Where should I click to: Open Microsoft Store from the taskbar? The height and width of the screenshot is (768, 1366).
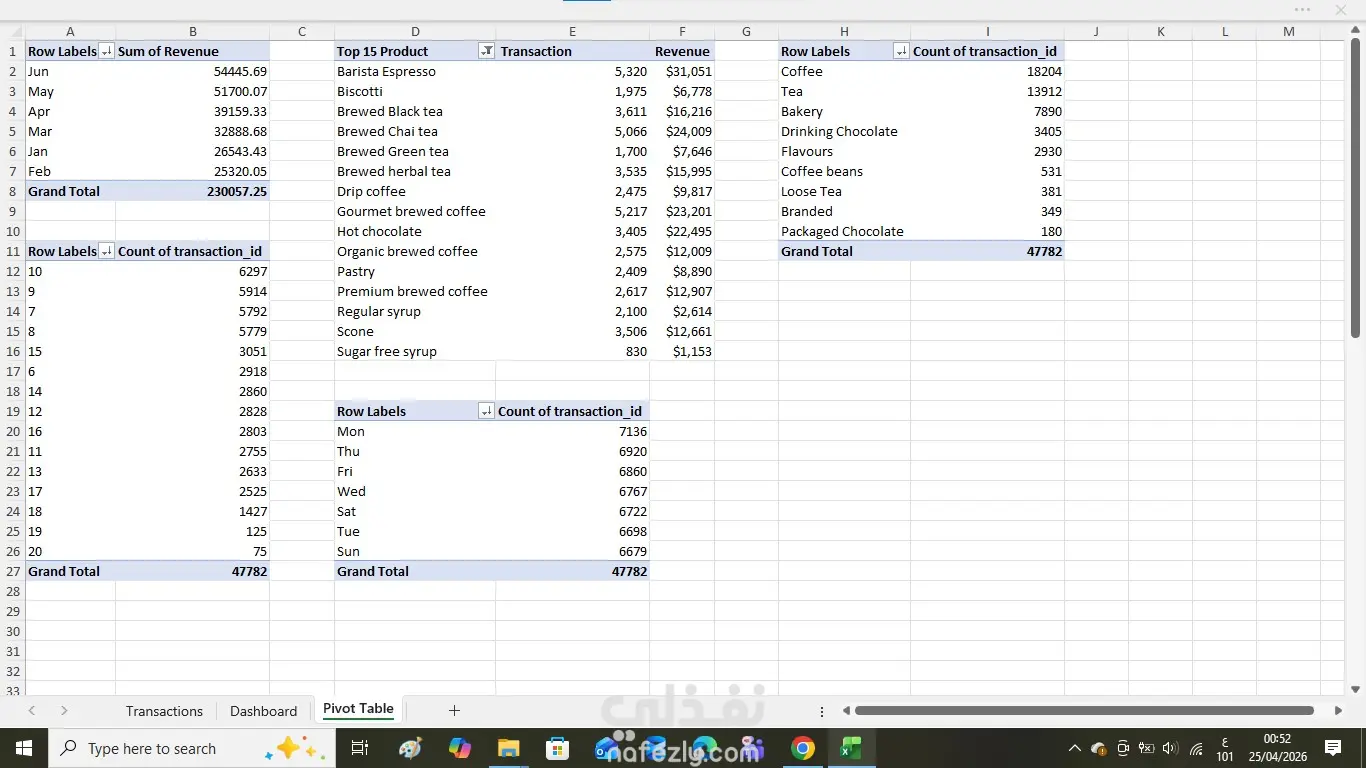(x=557, y=748)
